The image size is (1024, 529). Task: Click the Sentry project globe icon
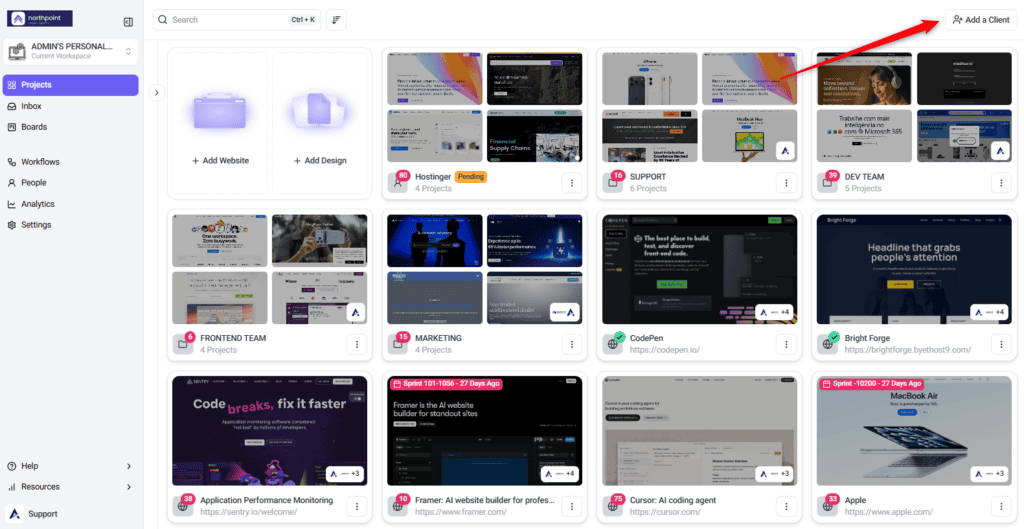point(182,505)
